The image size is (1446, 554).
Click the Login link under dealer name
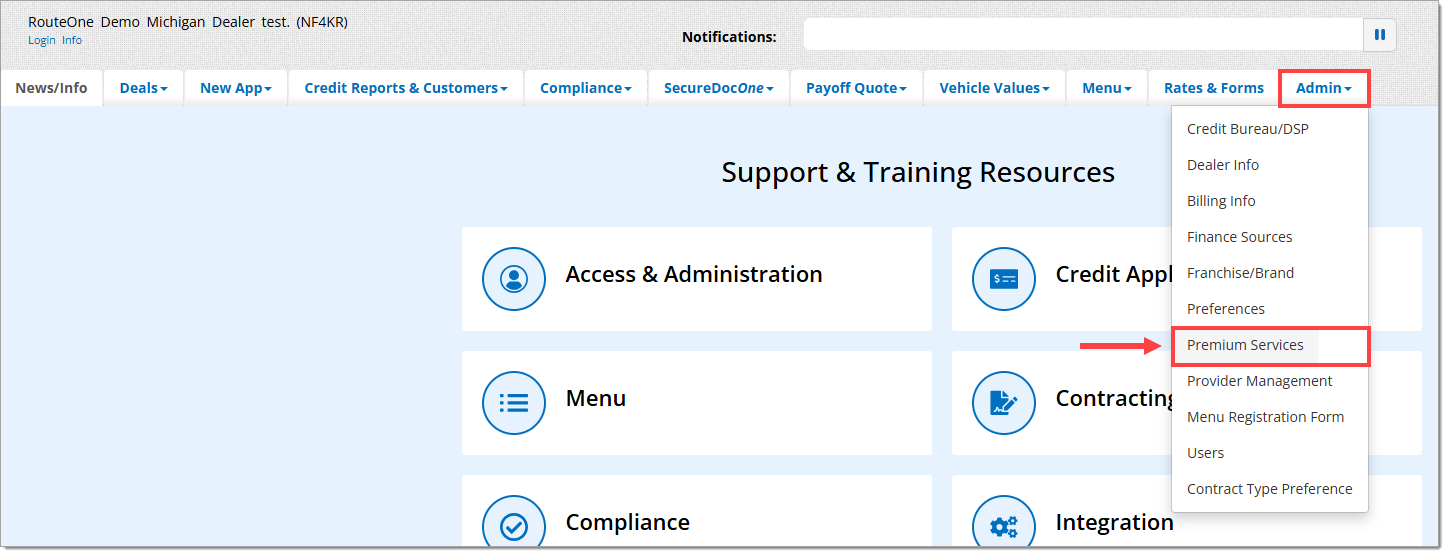(42, 41)
